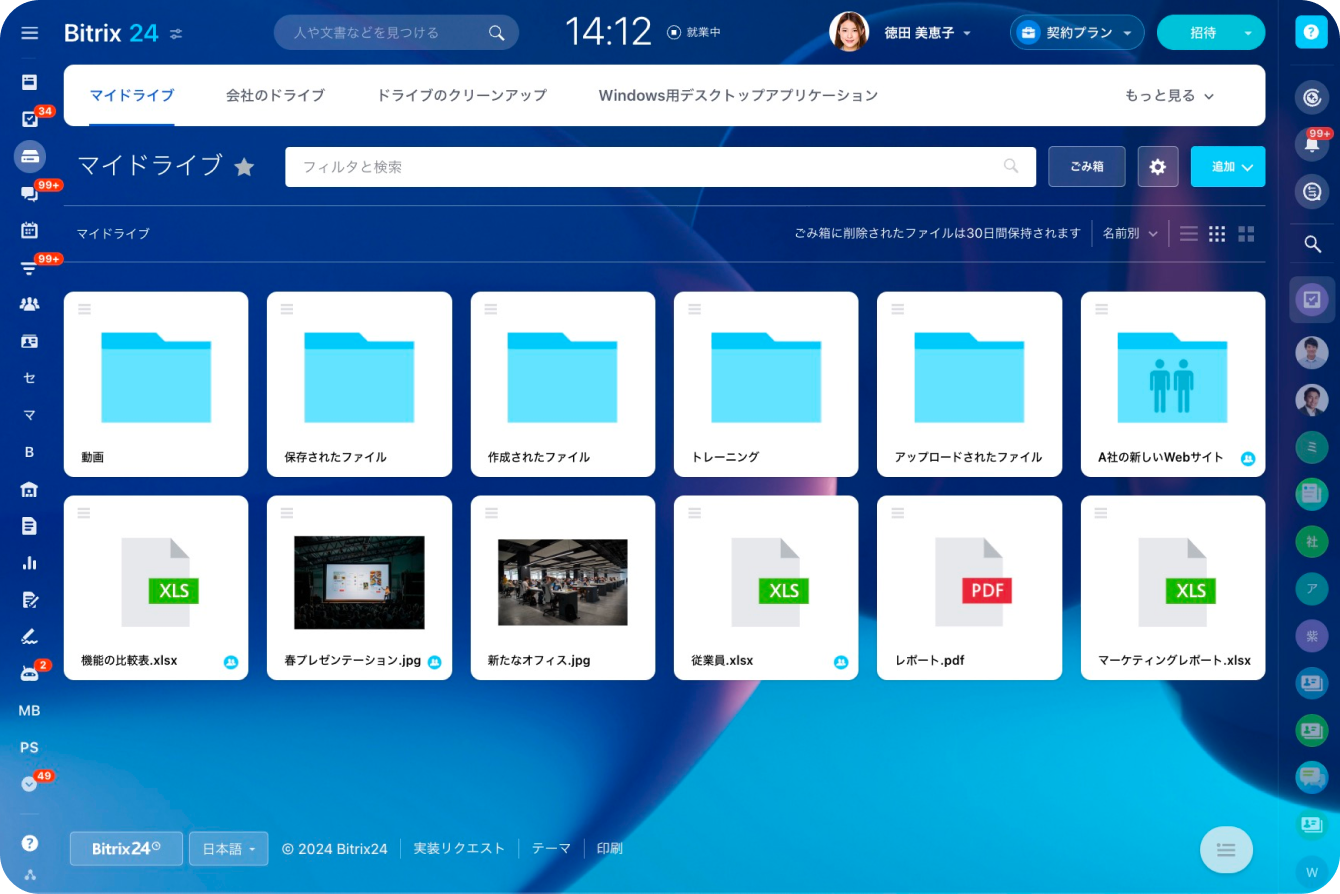Open the 春プレゼンテーション.jpg thumbnail
The height and width of the screenshot is (894, 1340).
tap(359, 582)
